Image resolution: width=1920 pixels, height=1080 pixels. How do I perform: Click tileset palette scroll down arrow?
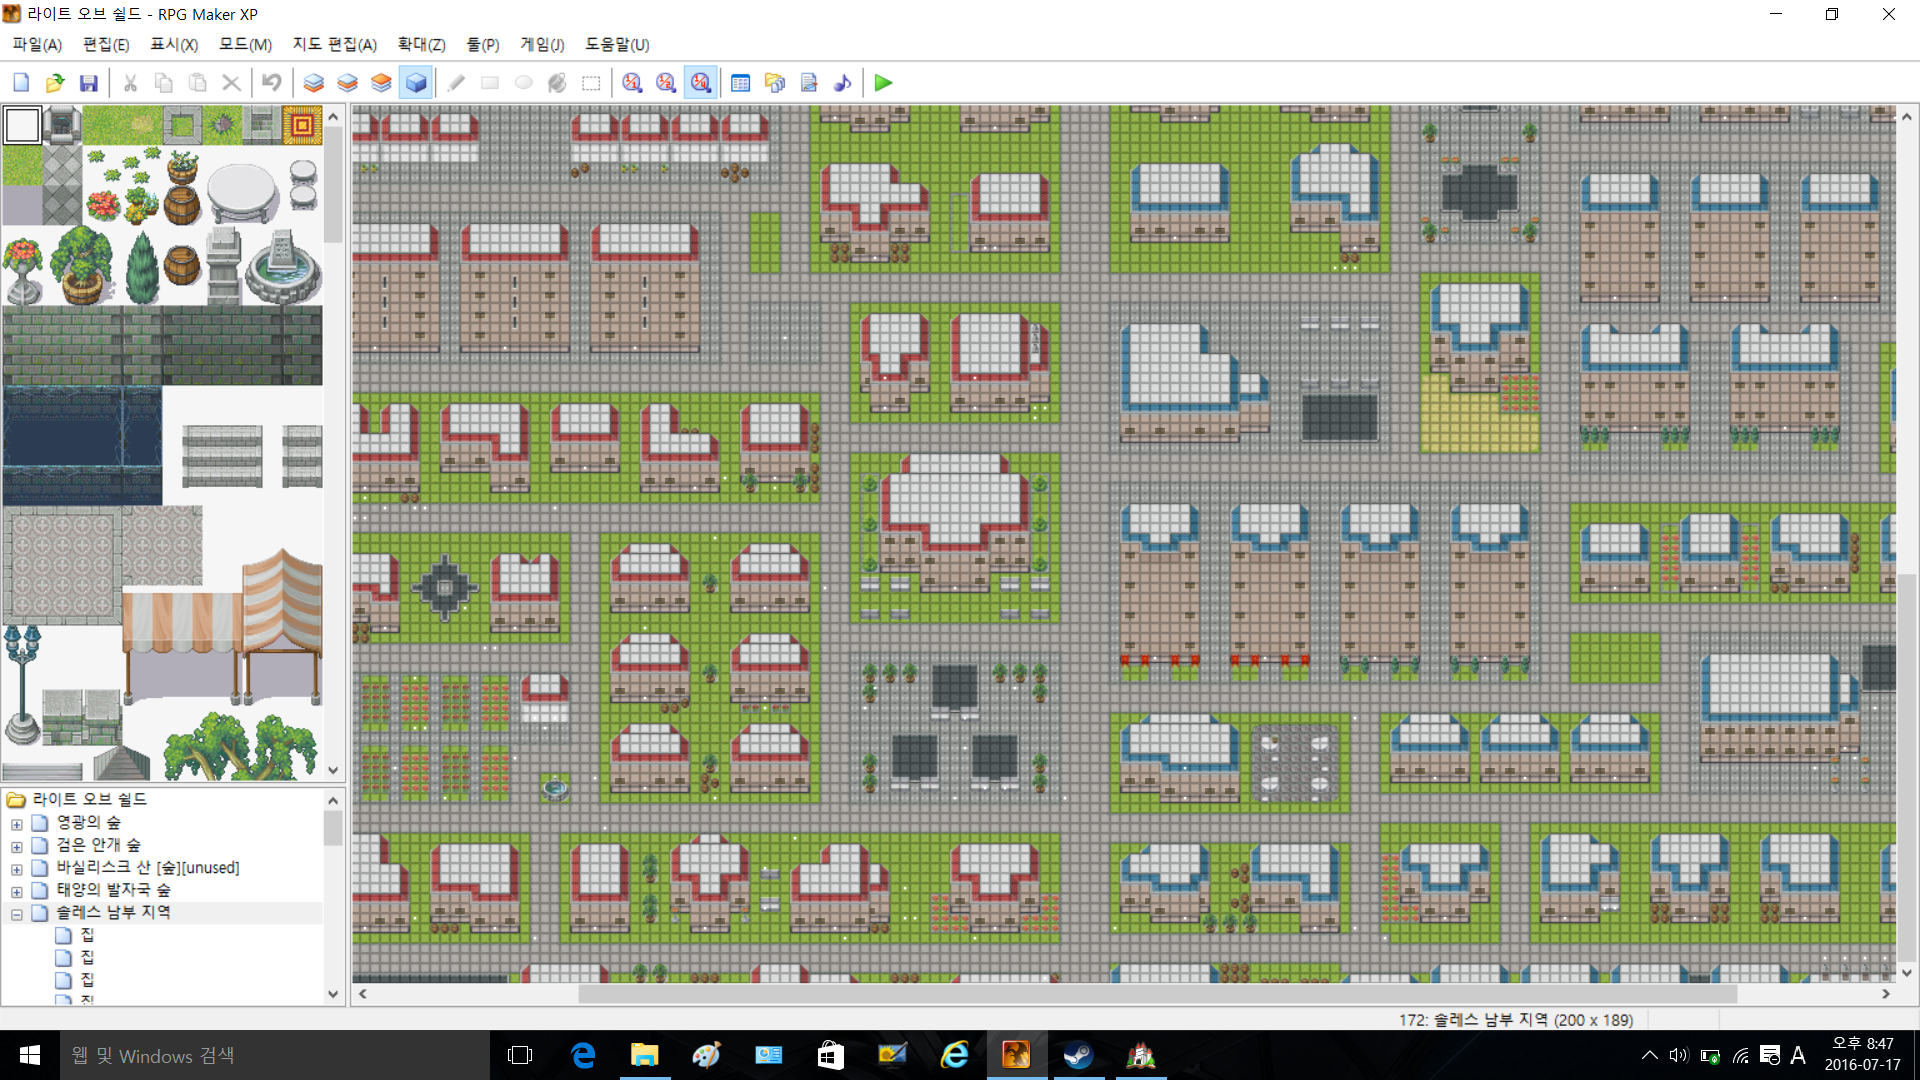(333, 771)
